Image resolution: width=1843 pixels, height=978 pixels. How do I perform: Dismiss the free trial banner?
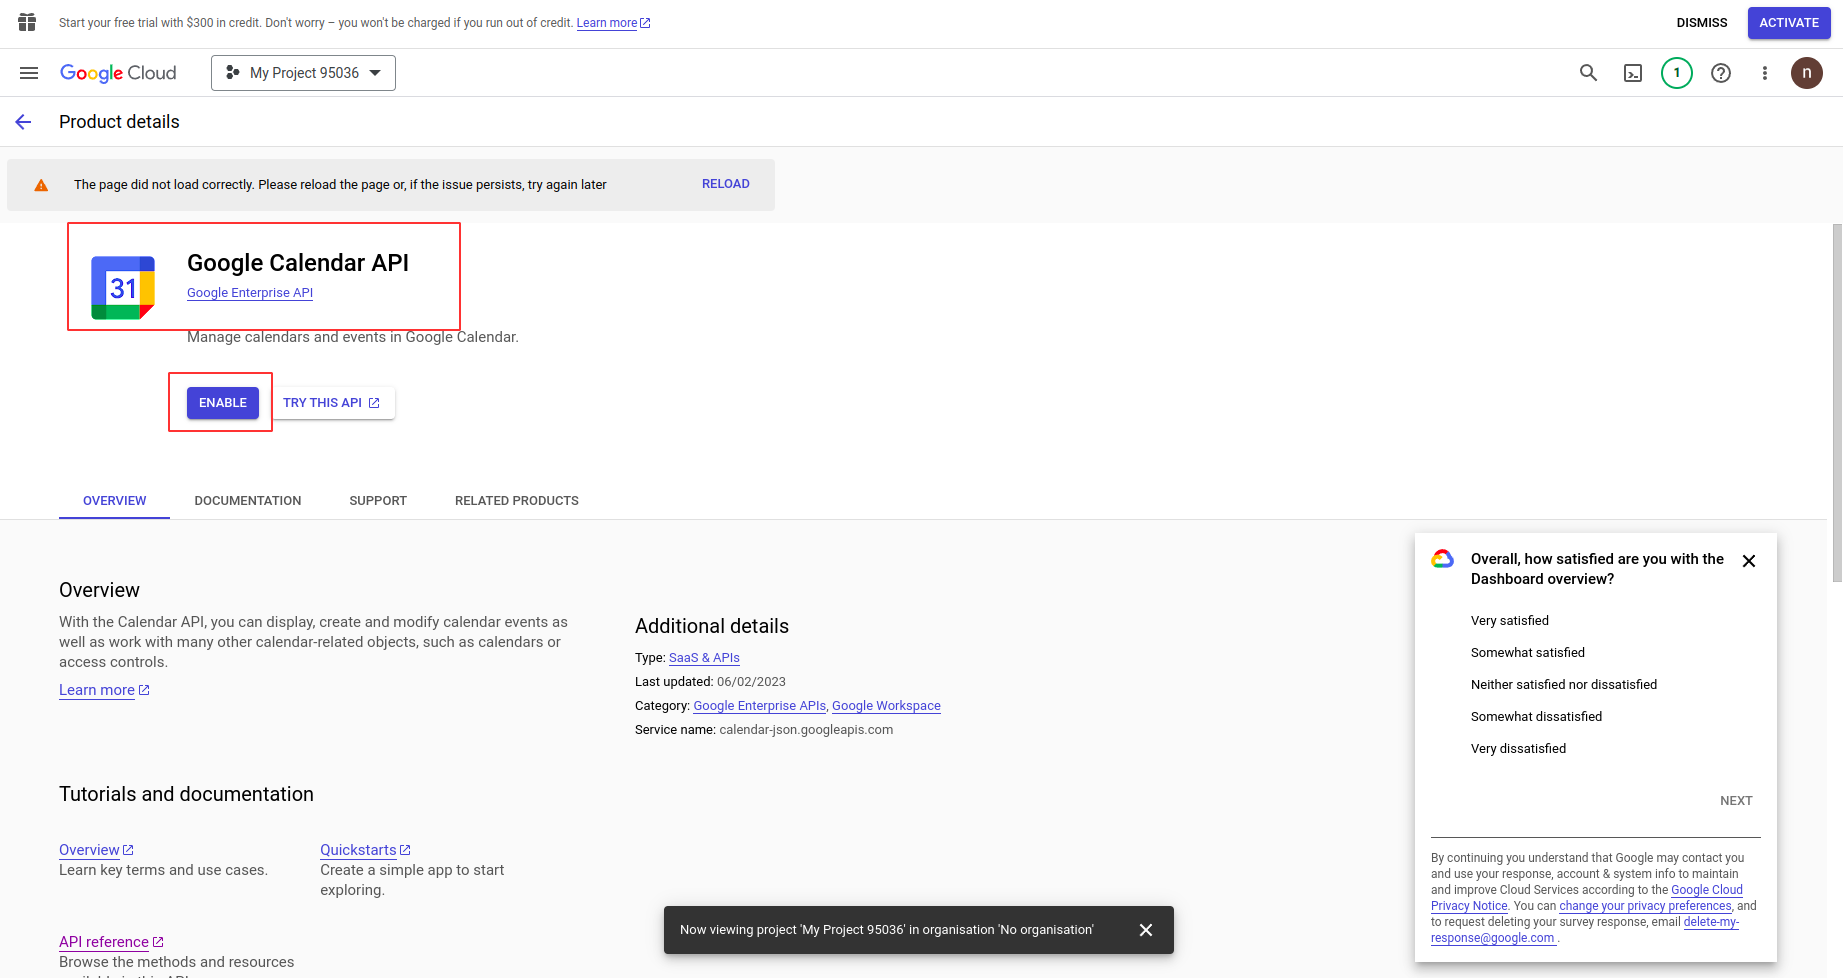pos(1702,23)
